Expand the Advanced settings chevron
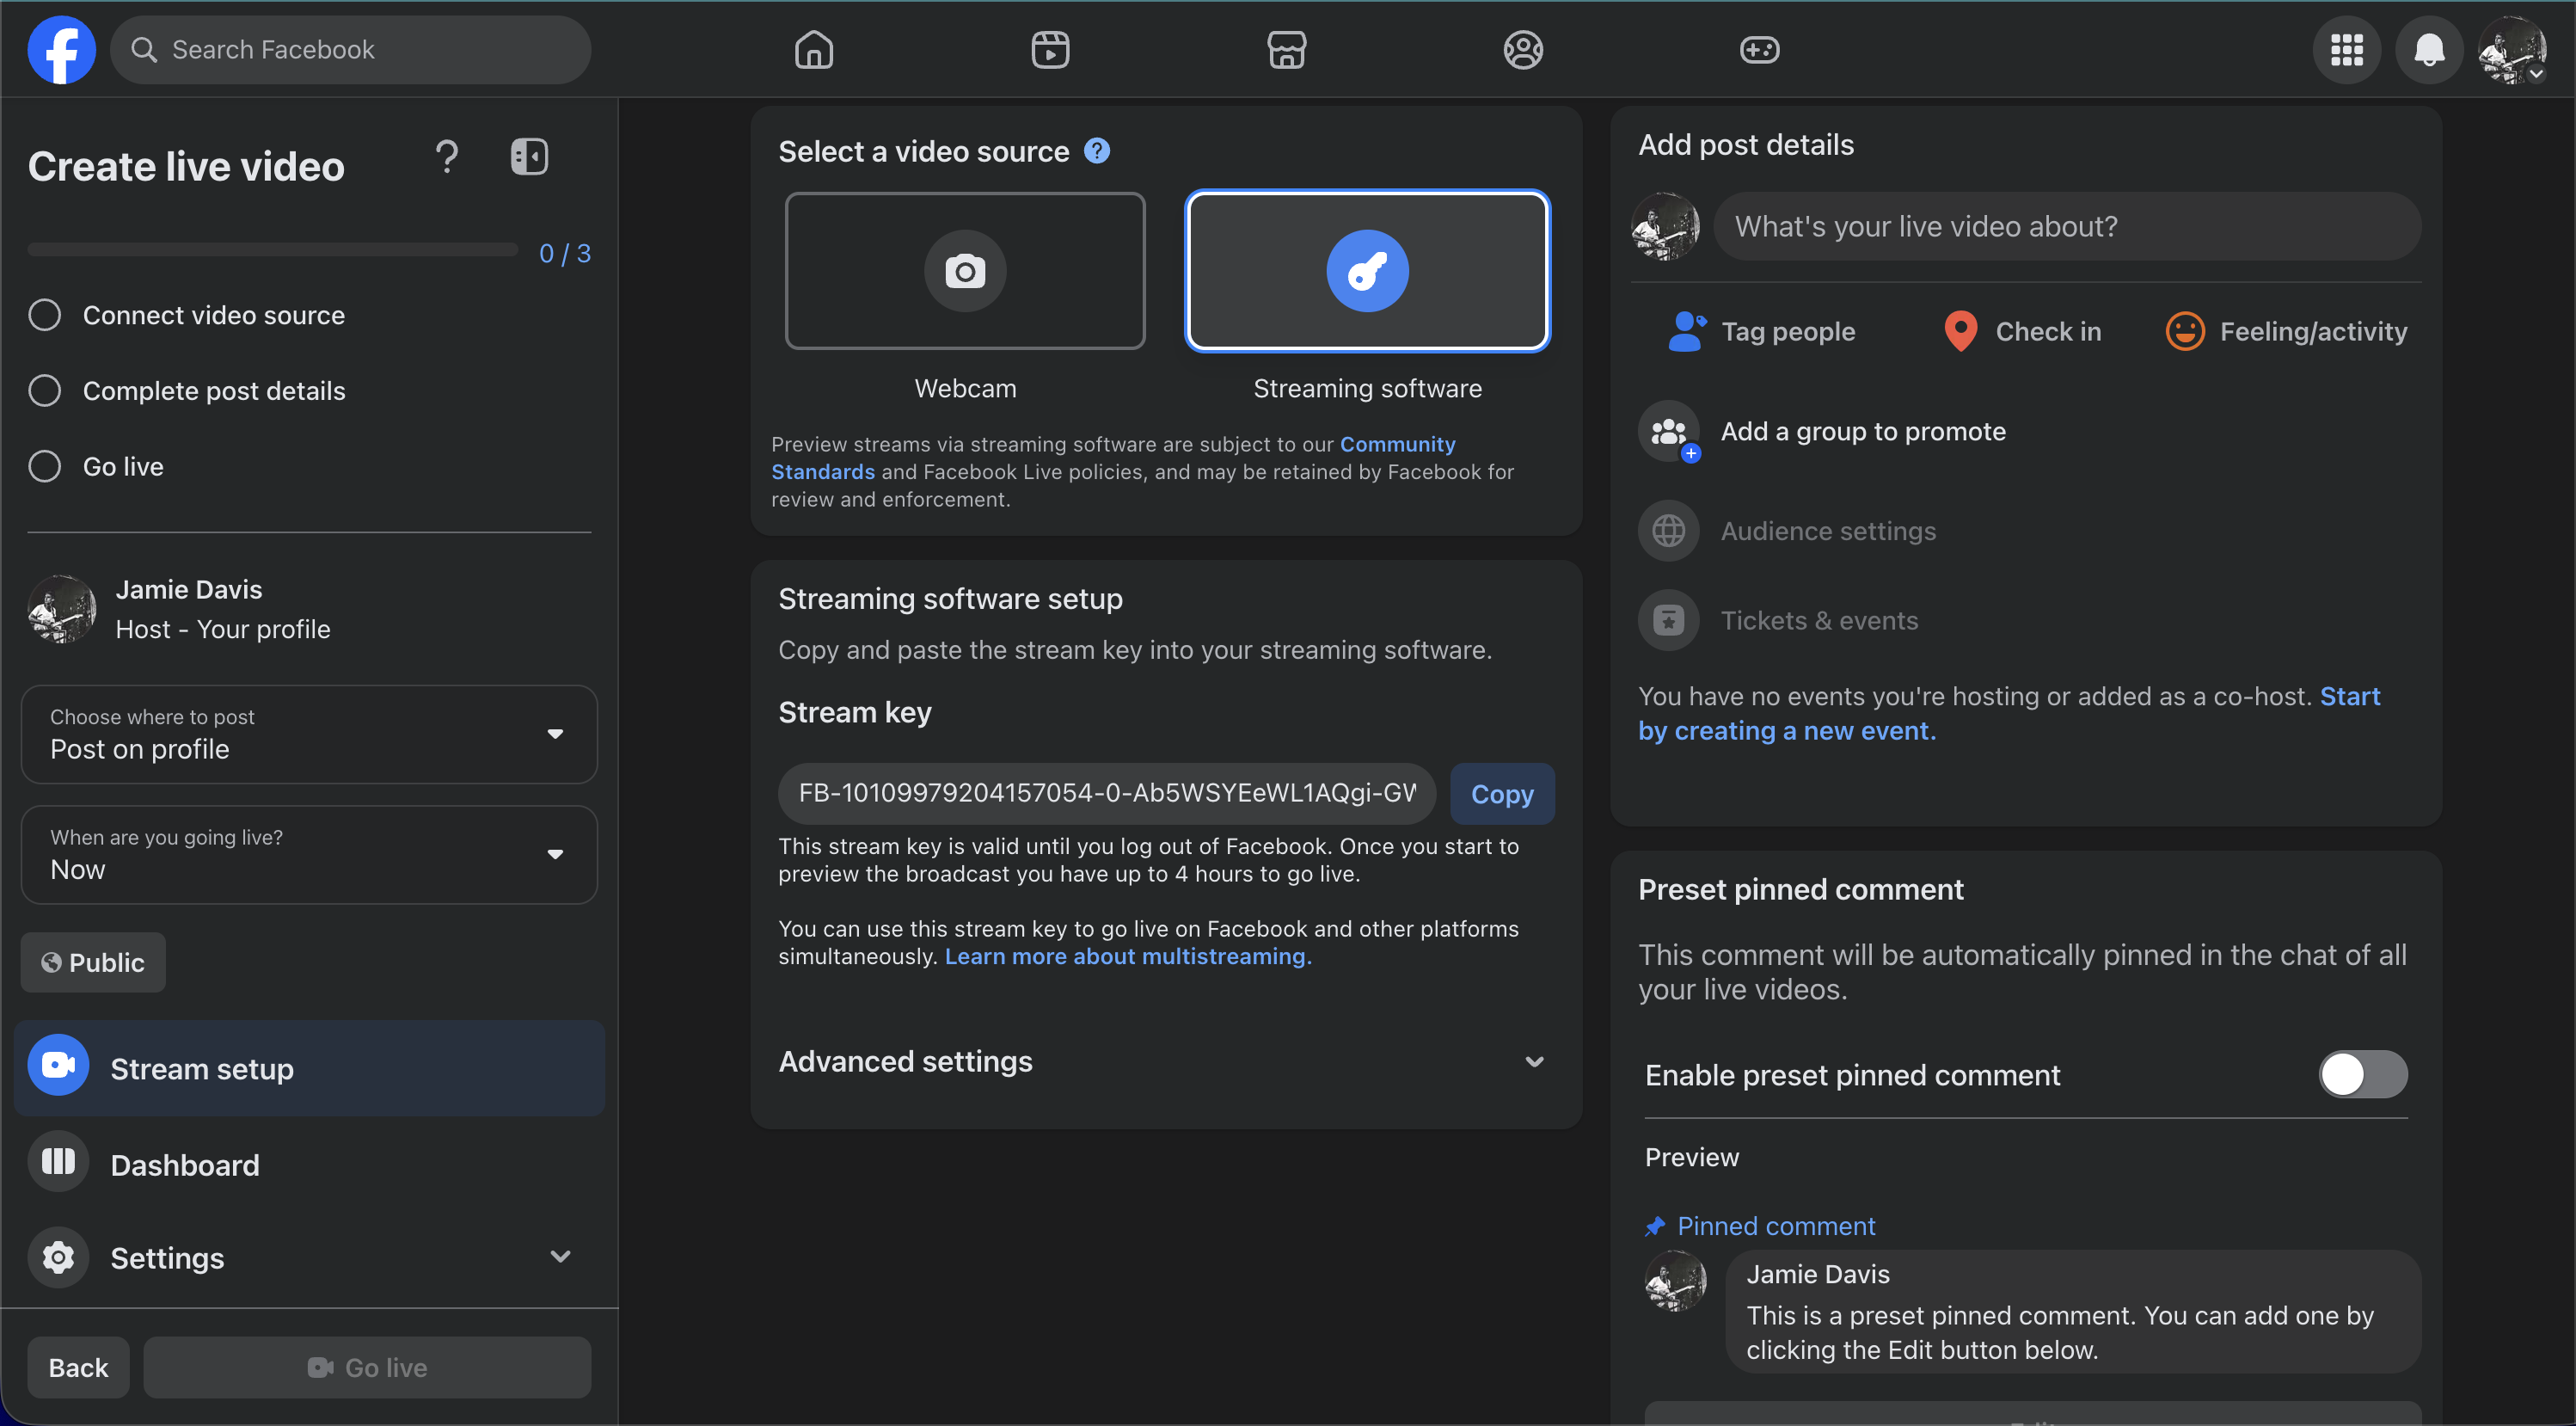Image resolution: width=2576 pixels, height=1426 pixels. (1534, 1061)
